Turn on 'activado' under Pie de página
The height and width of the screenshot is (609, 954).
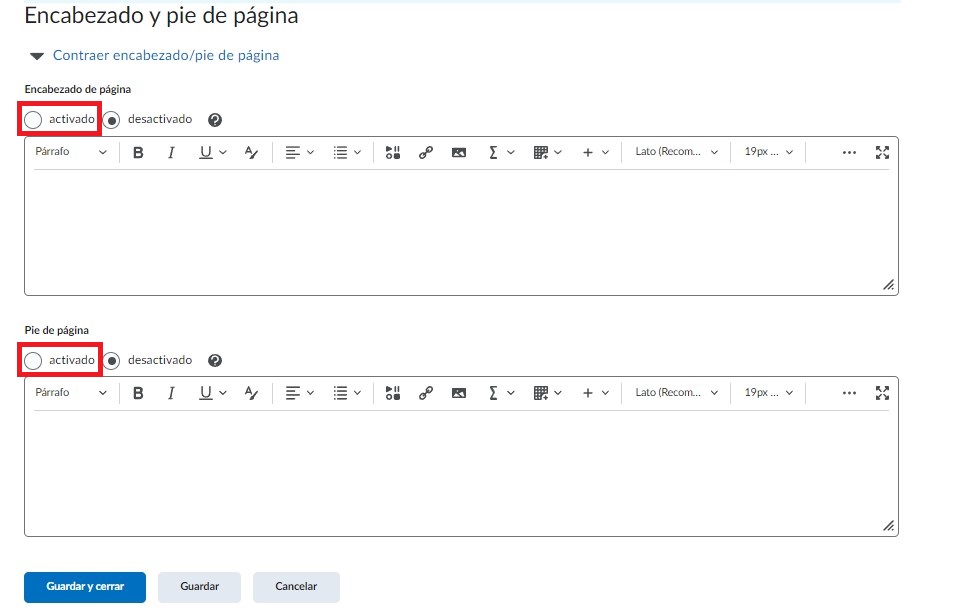34,360
